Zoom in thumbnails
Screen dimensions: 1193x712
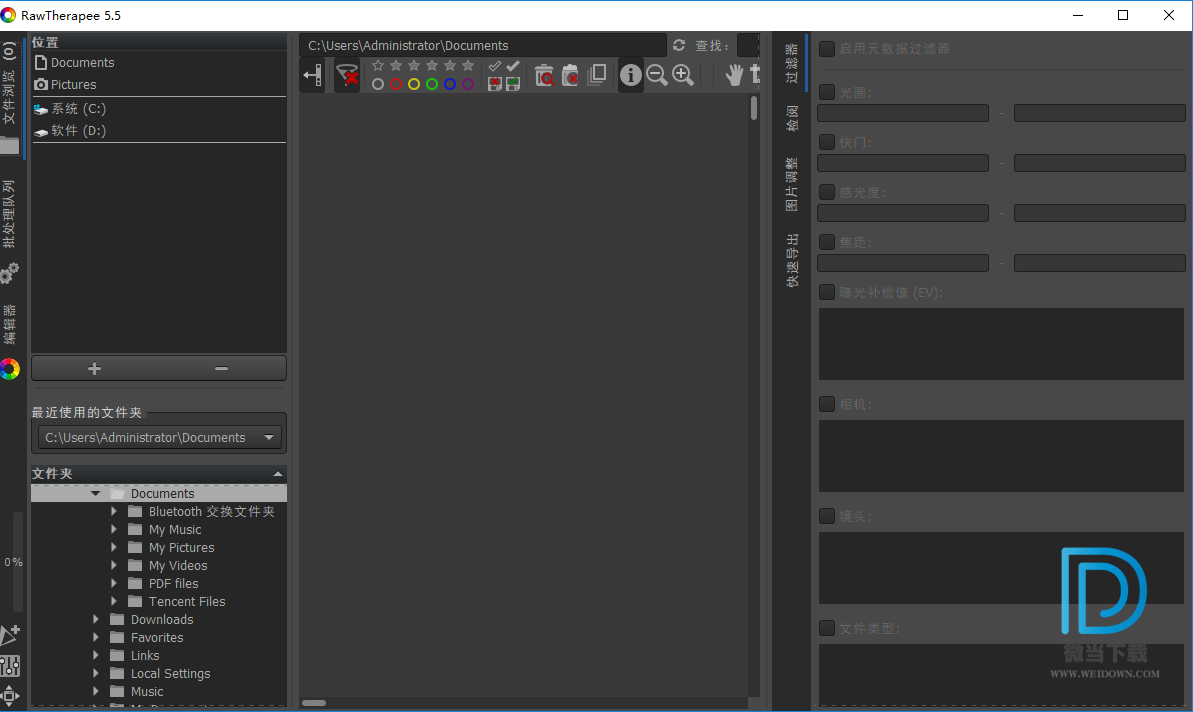click(683, 75)
